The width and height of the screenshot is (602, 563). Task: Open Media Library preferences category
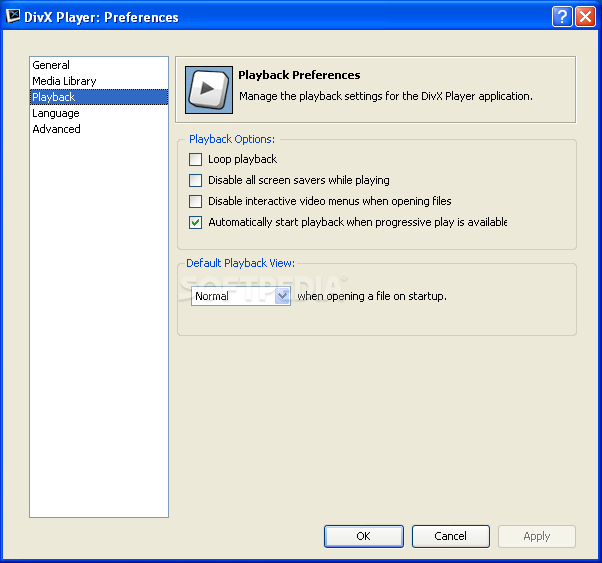pyautogui.click(x=99, y=81)
